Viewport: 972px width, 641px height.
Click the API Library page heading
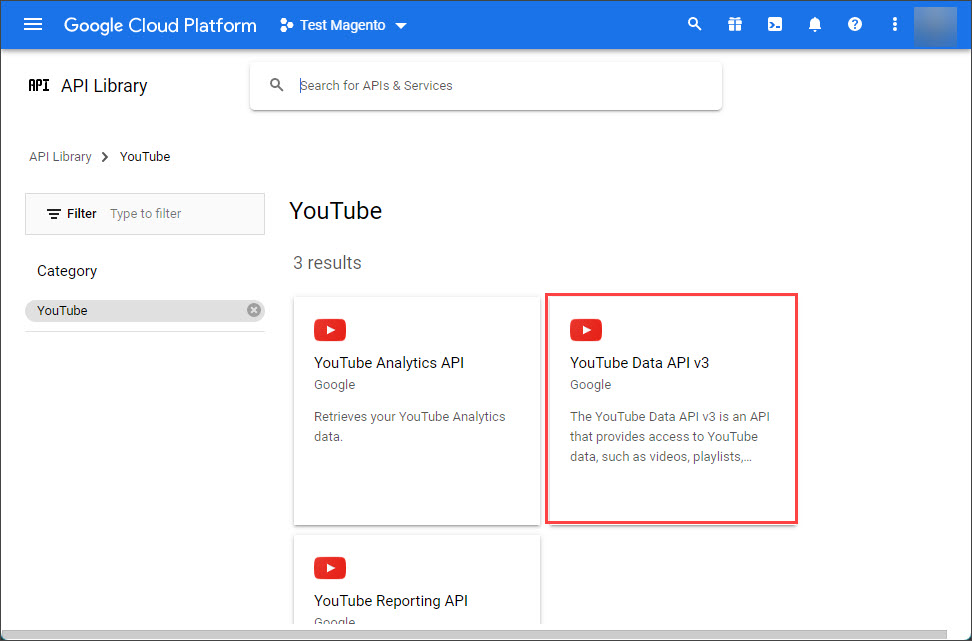point(104,86)
